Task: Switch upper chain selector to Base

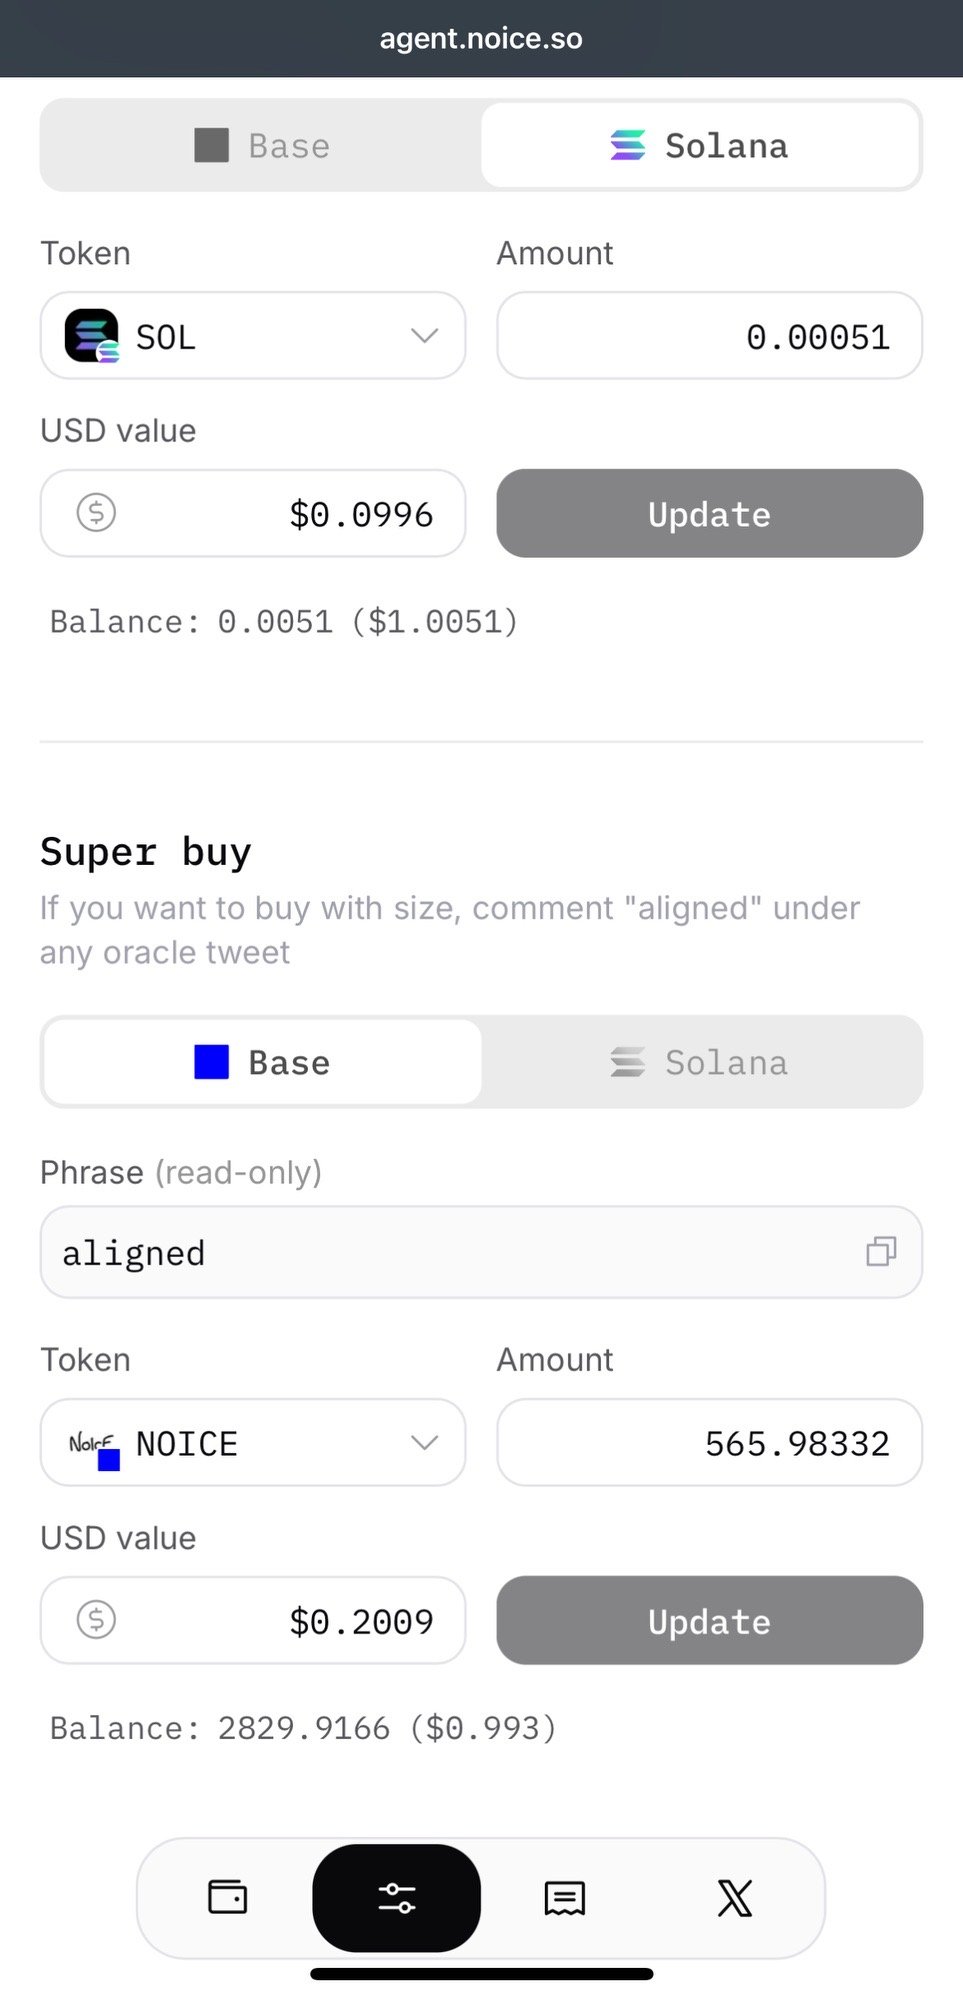Action: tap(262, 146)
